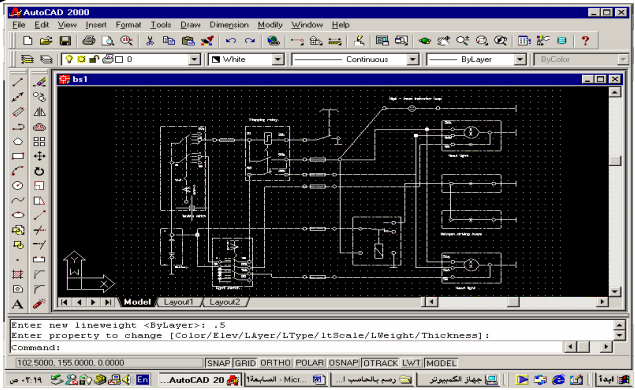Go to last layout tab arrow
The image size is (635, 390).
point(108,302)
